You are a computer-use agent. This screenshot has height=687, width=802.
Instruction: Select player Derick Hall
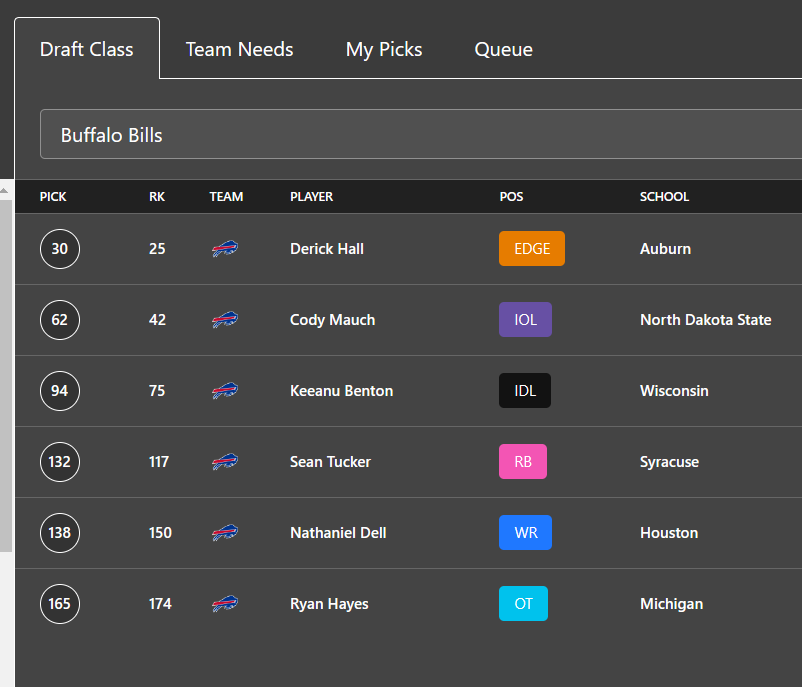click(x=327, y=249)
